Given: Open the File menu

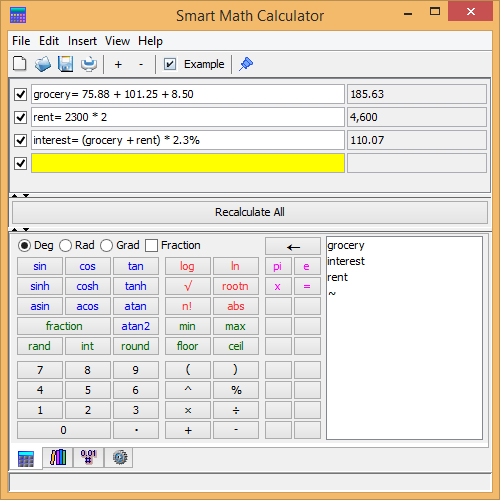Looking at the screenshot, I should (21, 41).
